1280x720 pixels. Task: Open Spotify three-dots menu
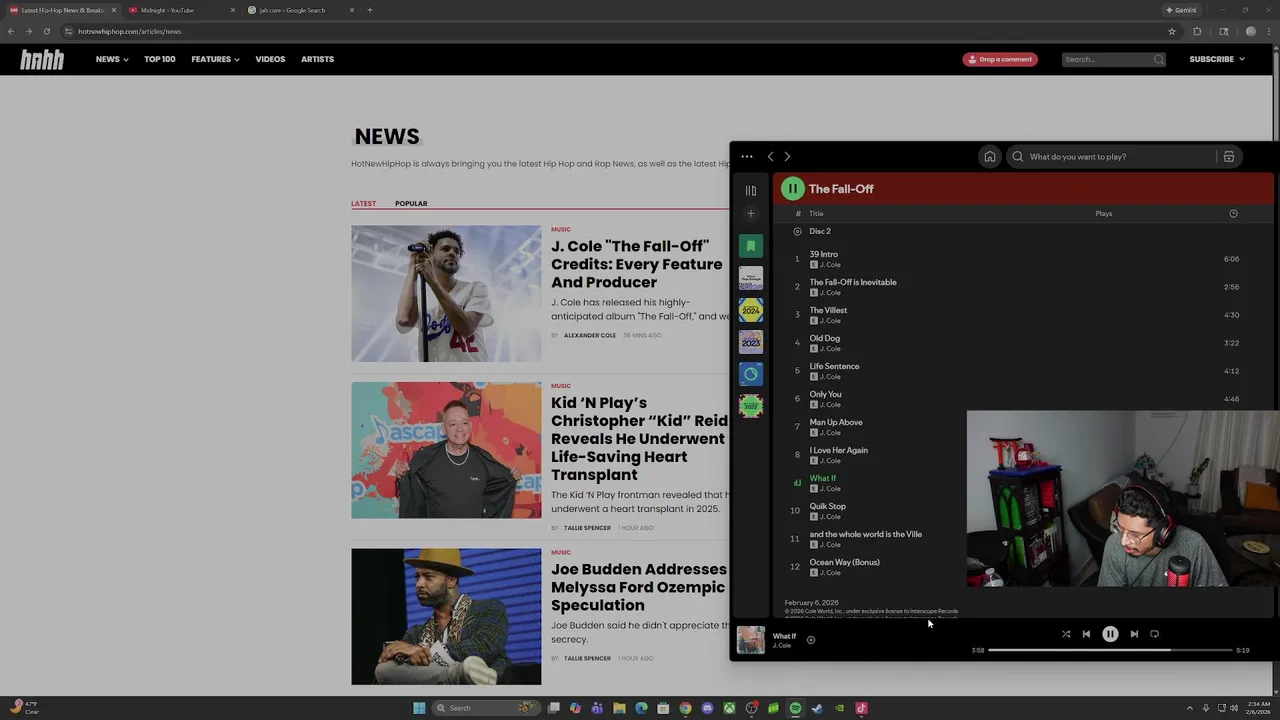747,156
